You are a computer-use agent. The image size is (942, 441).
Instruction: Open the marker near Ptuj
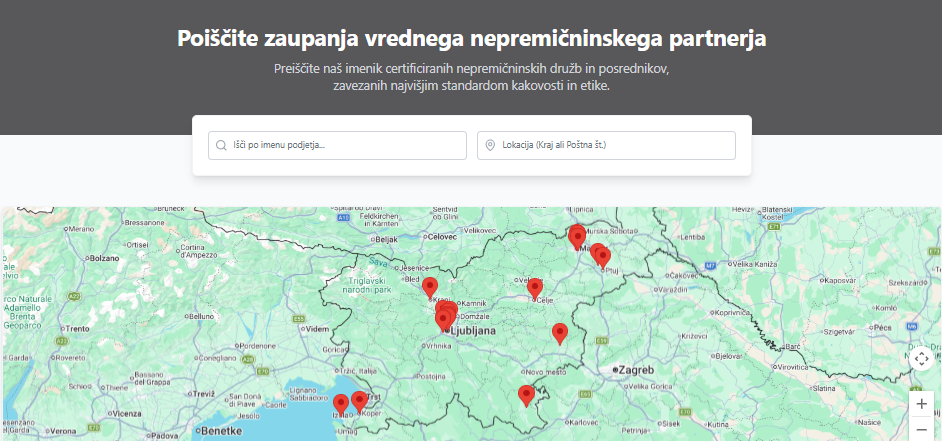603,257
